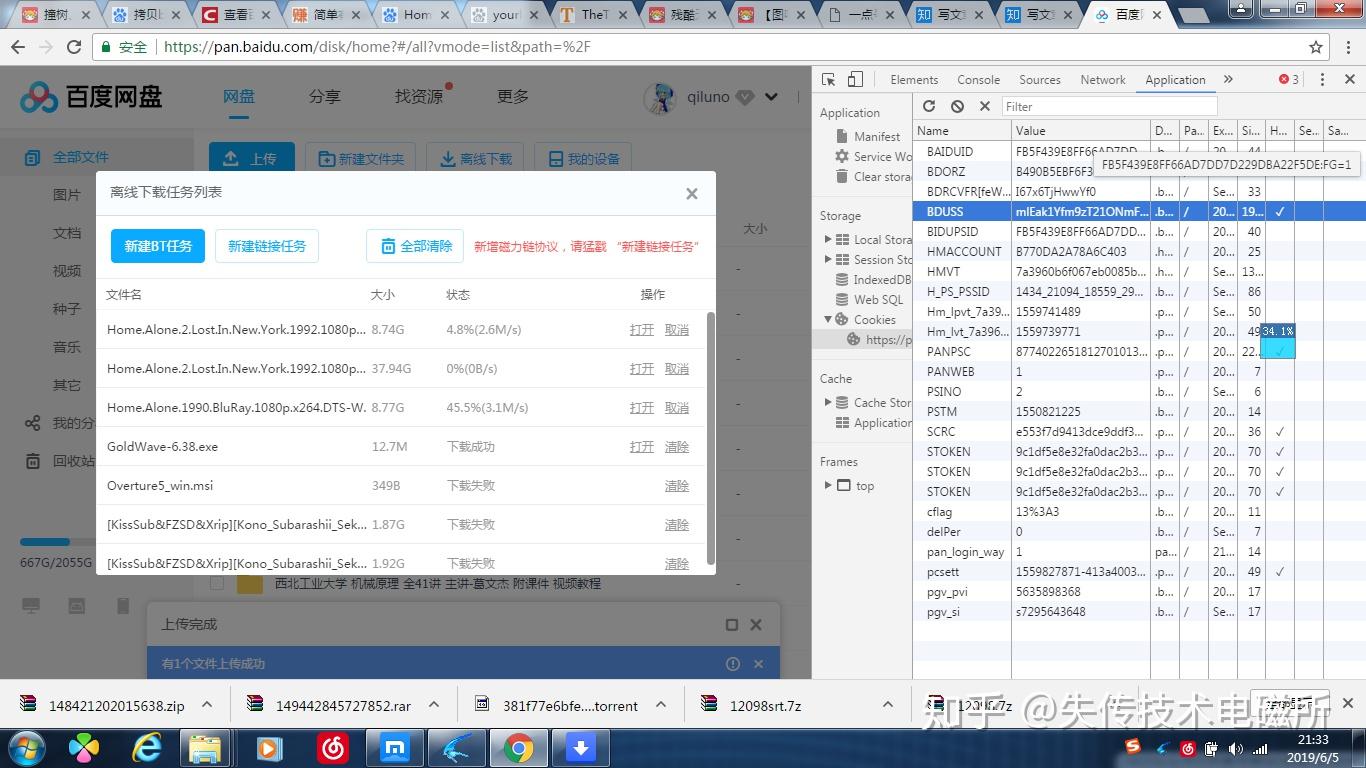Refresh the cookies table in DevTools

(x=929, y=106)
